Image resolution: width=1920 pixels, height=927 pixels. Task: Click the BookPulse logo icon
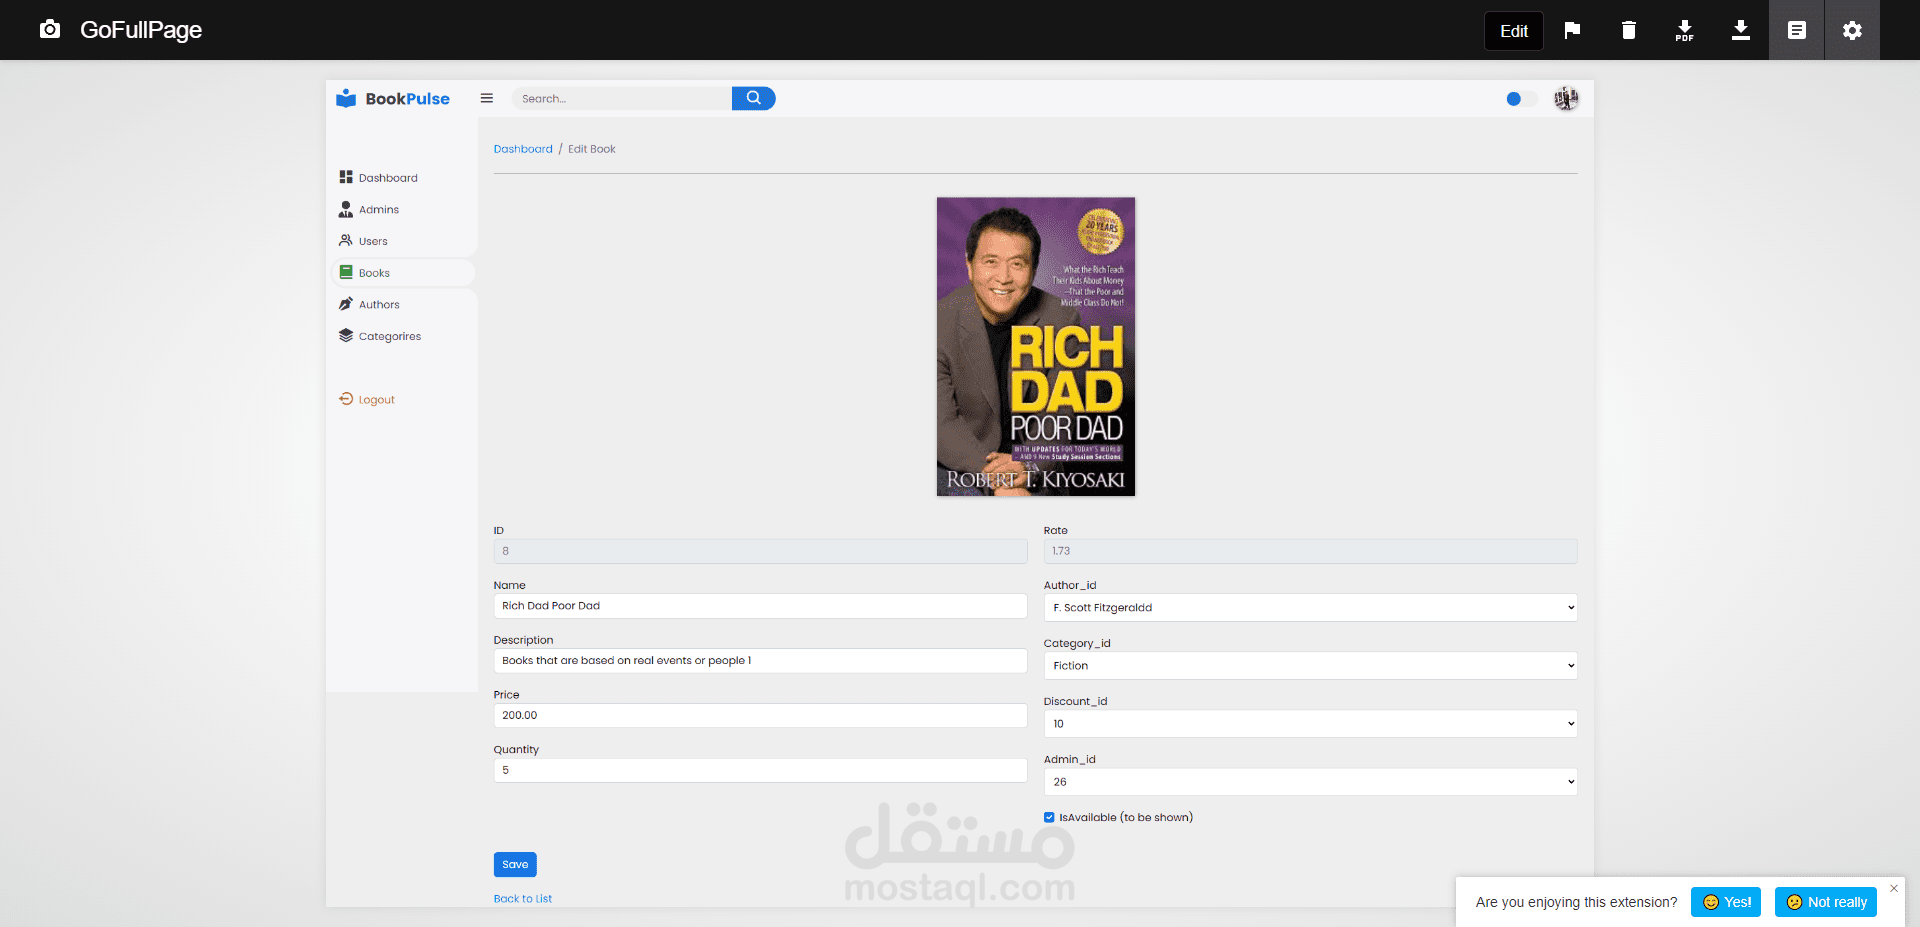346,98
